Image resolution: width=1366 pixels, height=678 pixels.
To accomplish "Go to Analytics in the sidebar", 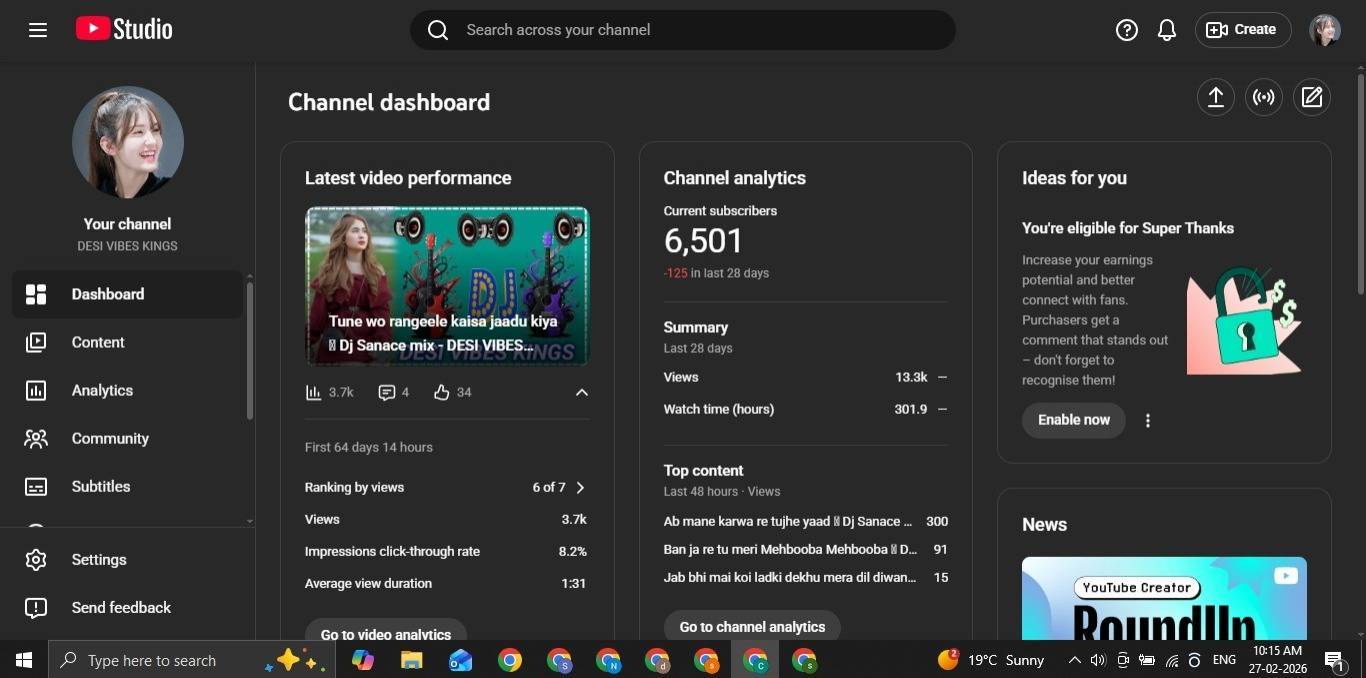I will point(102,390).
